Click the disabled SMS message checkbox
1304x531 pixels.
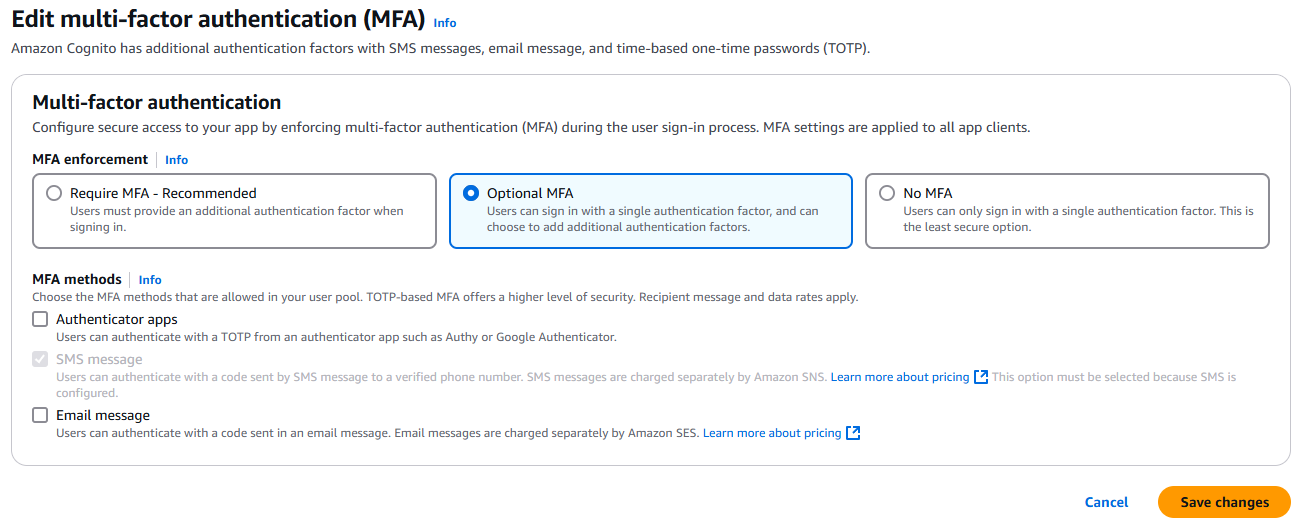40,360
